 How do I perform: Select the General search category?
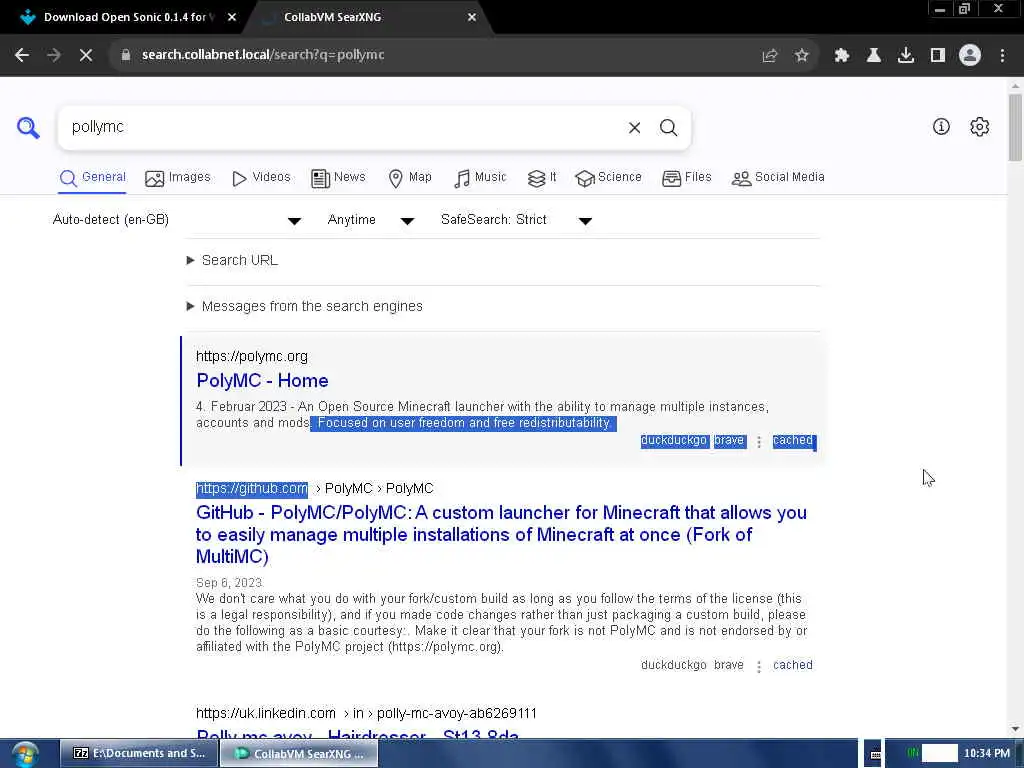tap(93, 178)
